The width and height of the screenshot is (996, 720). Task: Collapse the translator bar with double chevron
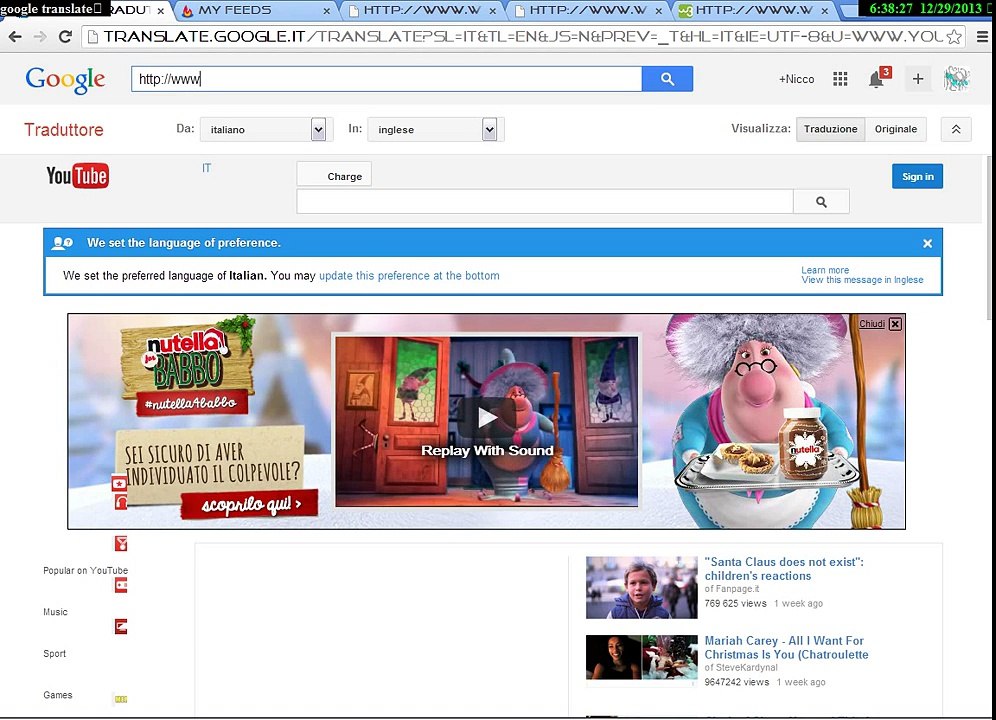point(956,130)
